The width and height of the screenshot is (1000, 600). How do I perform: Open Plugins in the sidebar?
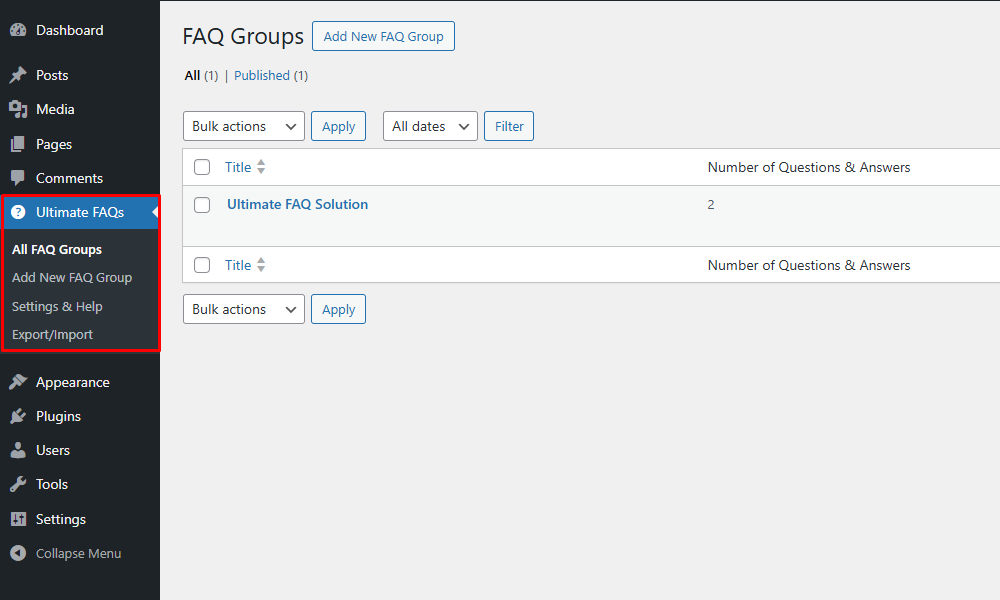pyautogui.click(x=58, y=416)
